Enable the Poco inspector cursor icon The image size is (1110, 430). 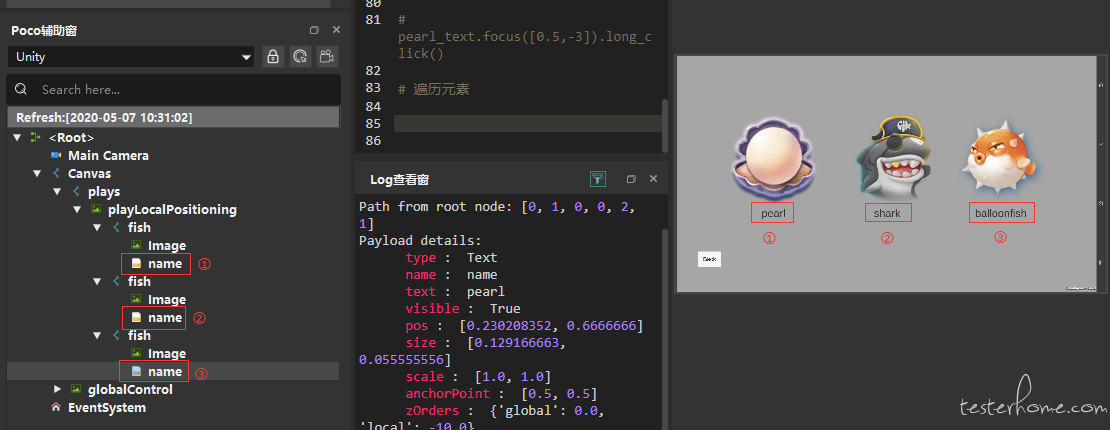click(300, 57)
